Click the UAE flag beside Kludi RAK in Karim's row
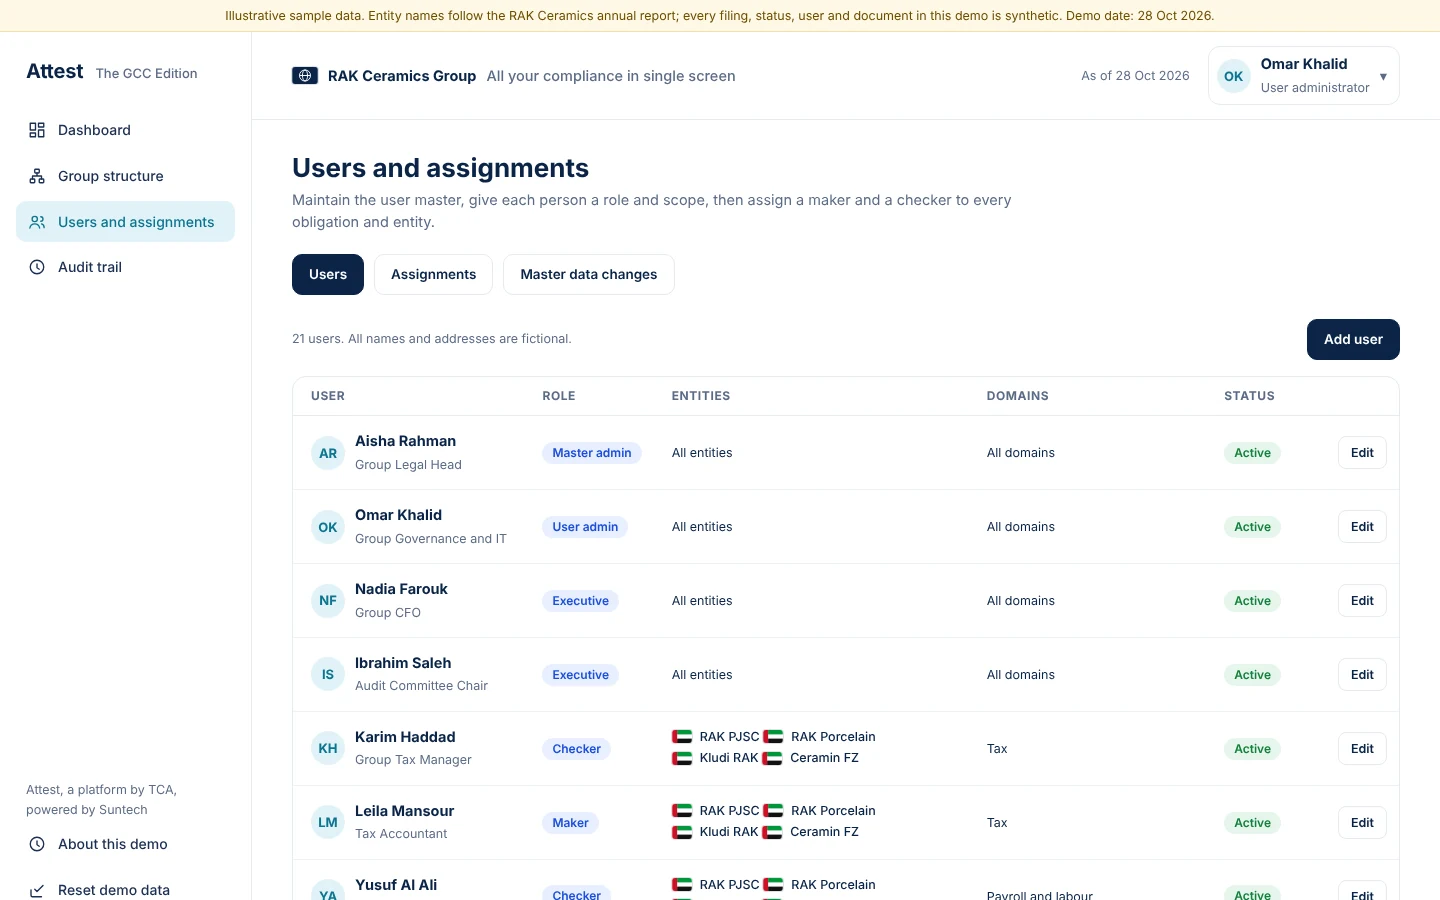This screenshot has height=900, width=1440. (x=682, y=758)
